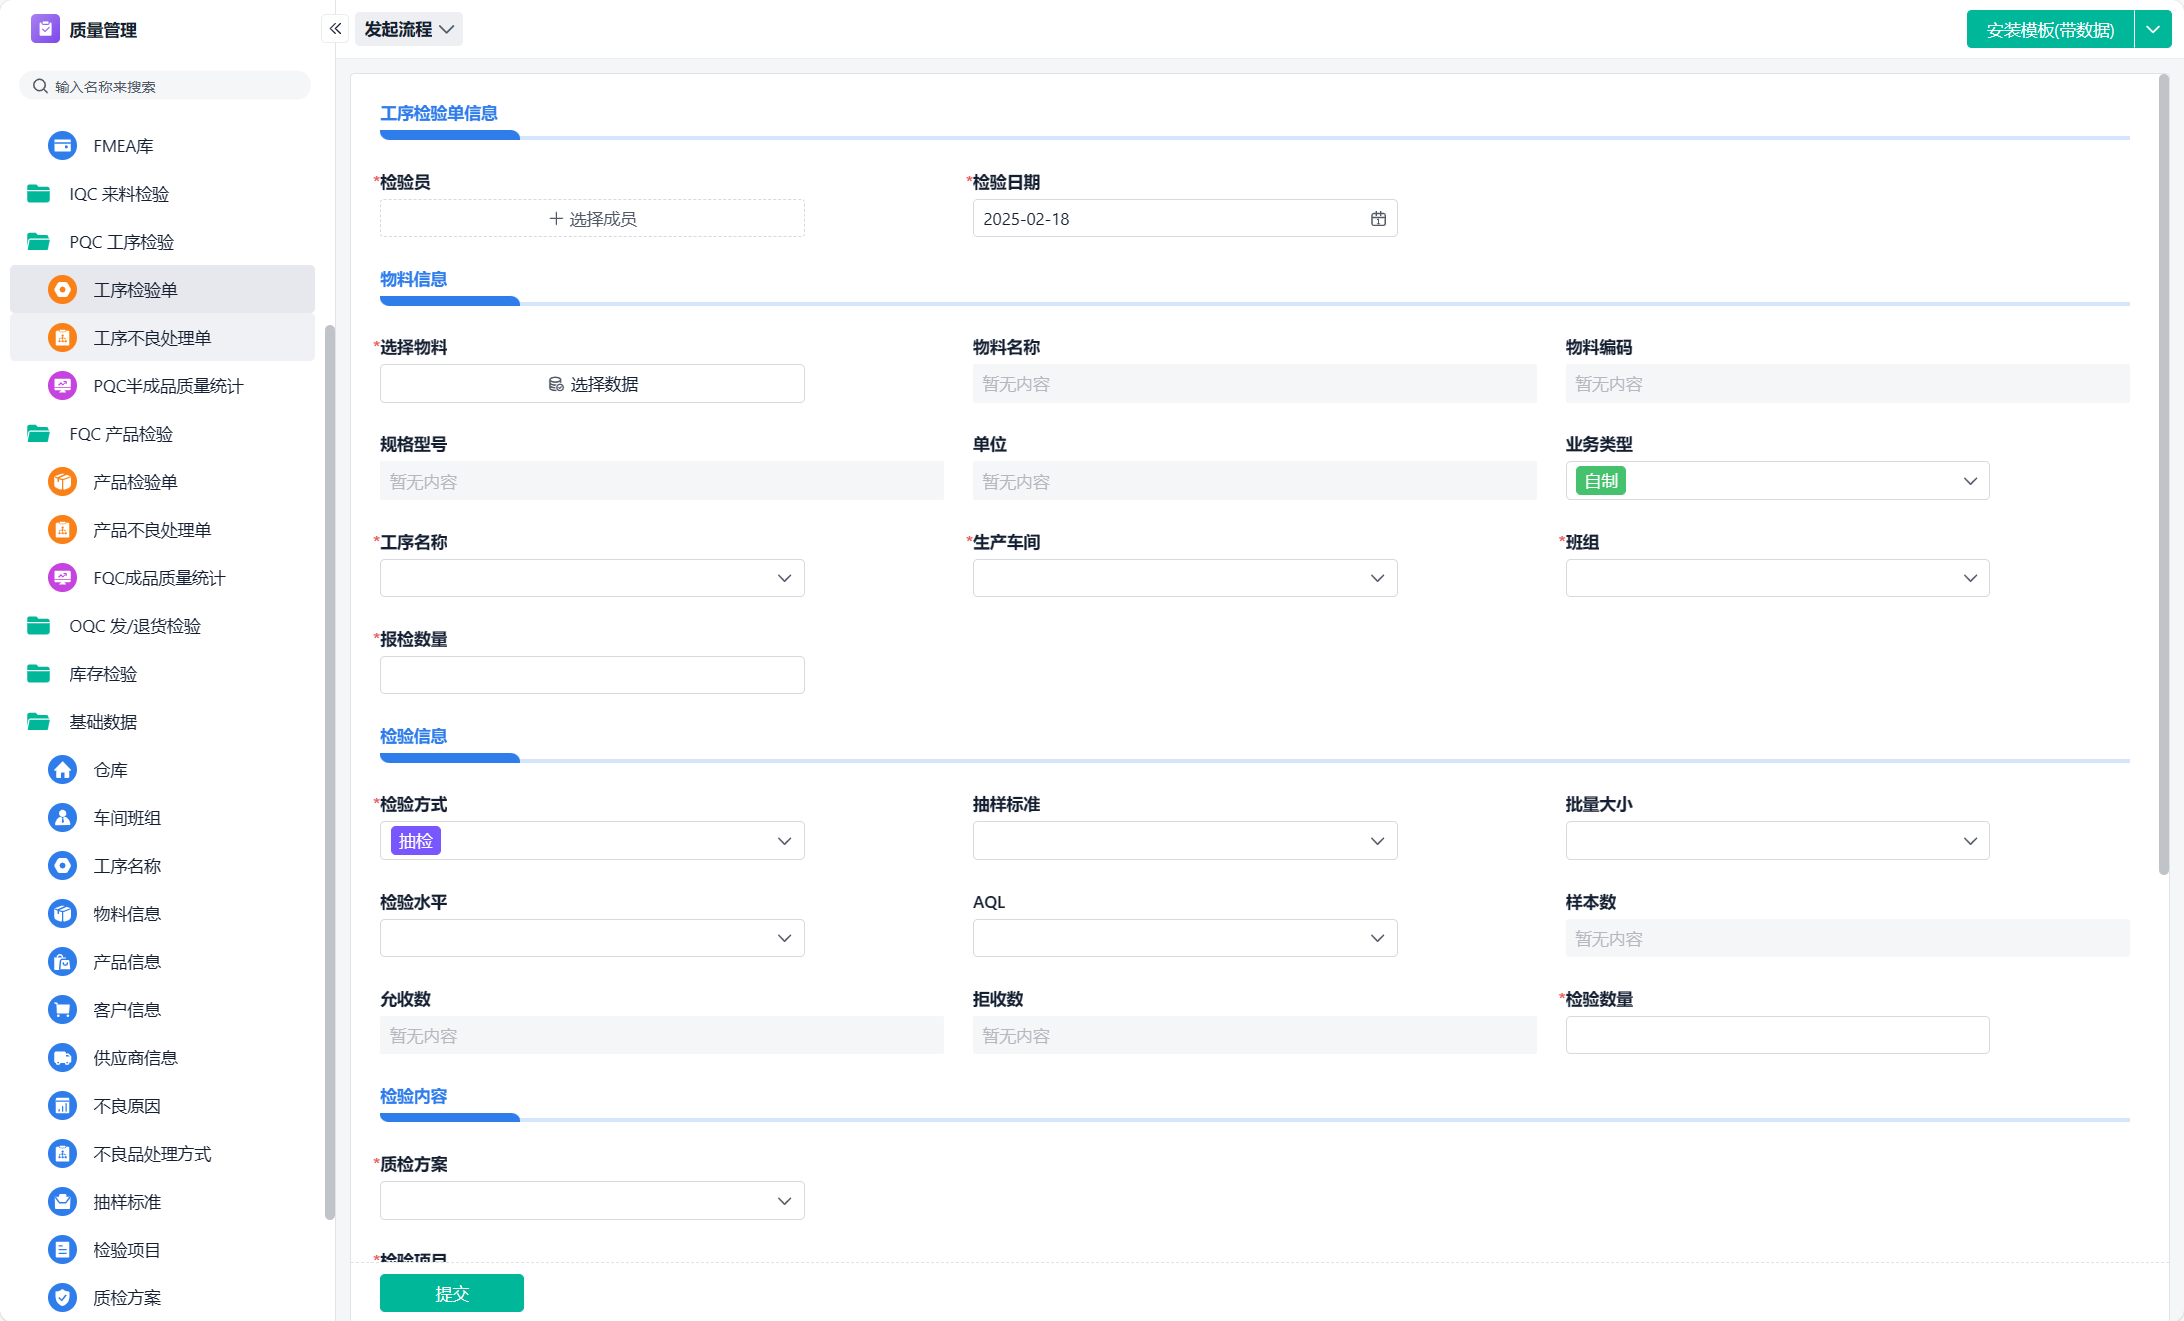The width and height of the screenshot is (2184, 1321).
Task: Click the 客户信息 cart icon
Action: (62, 1010)
